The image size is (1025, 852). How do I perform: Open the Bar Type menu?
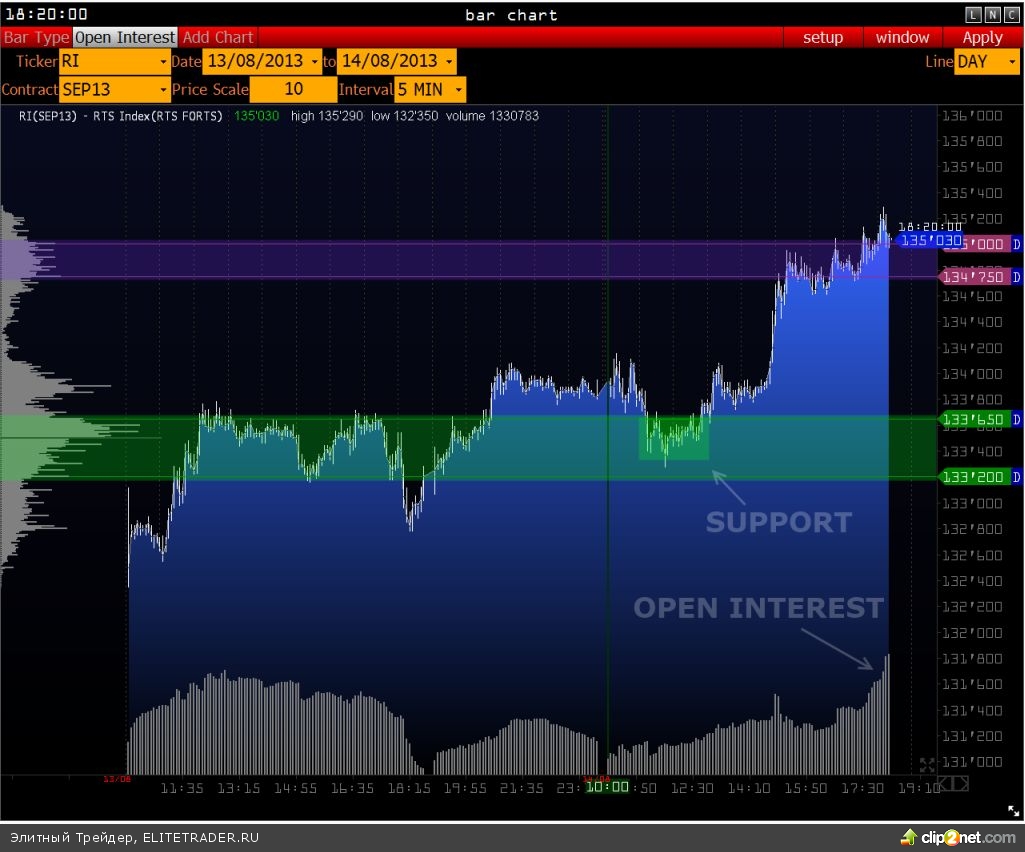point(36,37)
